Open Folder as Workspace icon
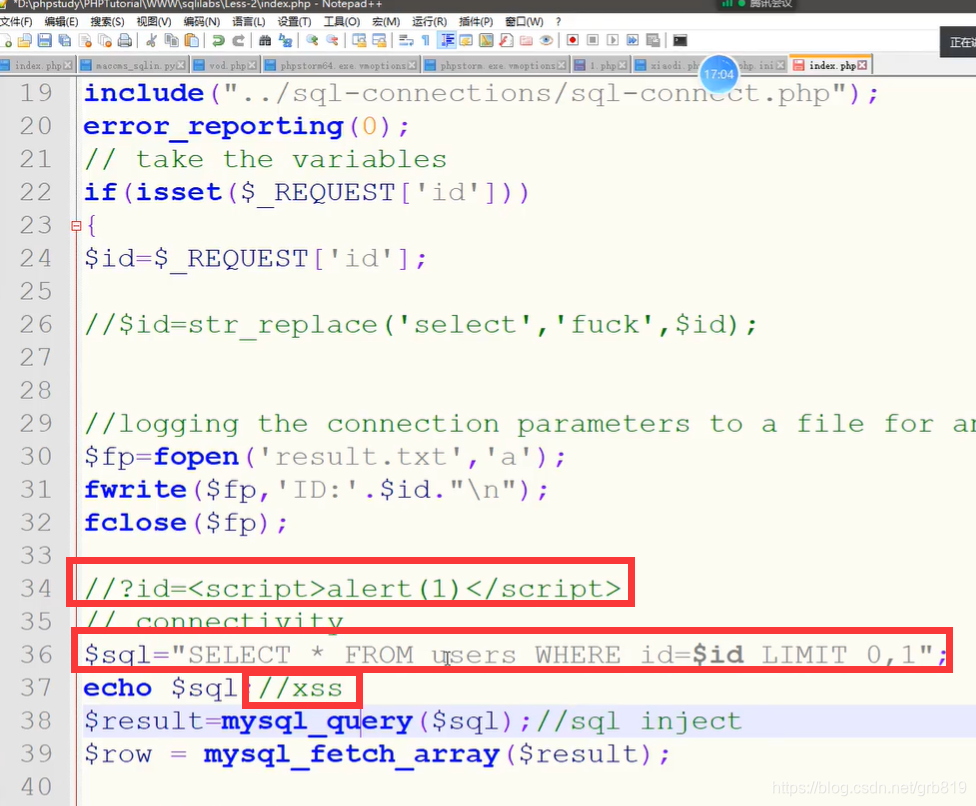Image resolution: width=976 pixels, height=806 pixels. (526, 41)
